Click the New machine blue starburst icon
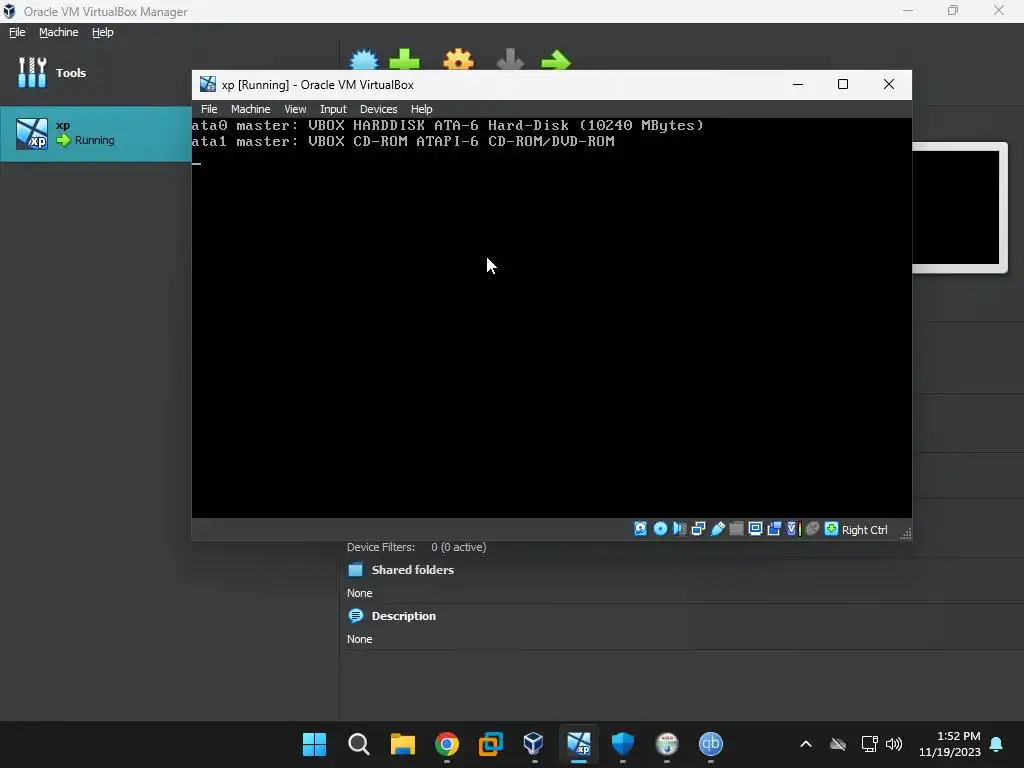The height and width of the screenshot is (768, 1024). click(364, 59)
